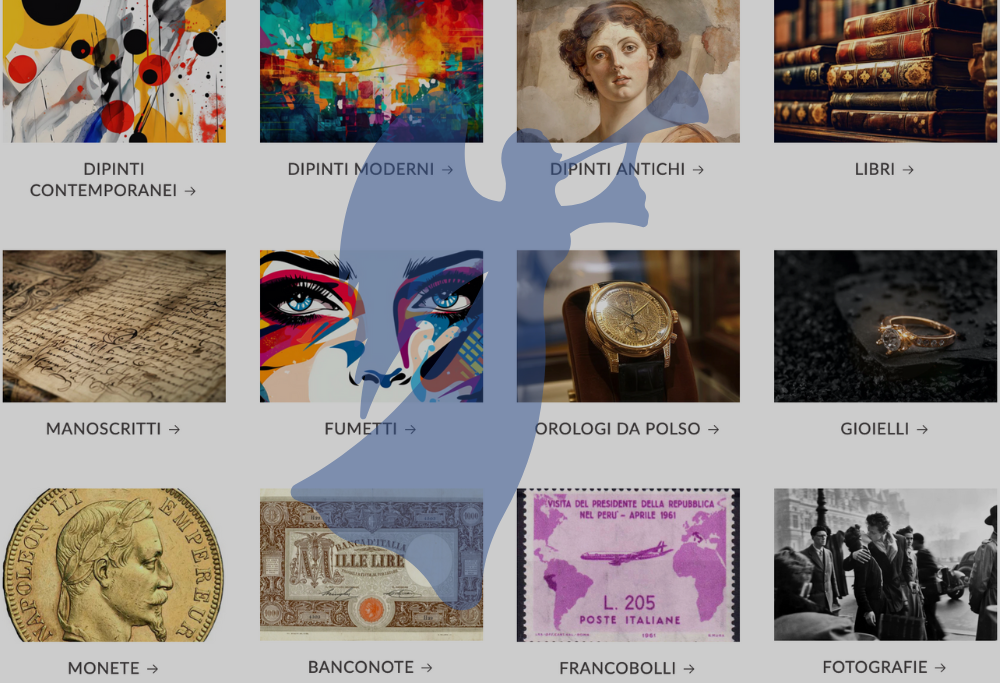This screenshot has height=683, width=1000.
Task: Click the arrow next to Dipinti Moderni
Action: click(x=448, y=170)
